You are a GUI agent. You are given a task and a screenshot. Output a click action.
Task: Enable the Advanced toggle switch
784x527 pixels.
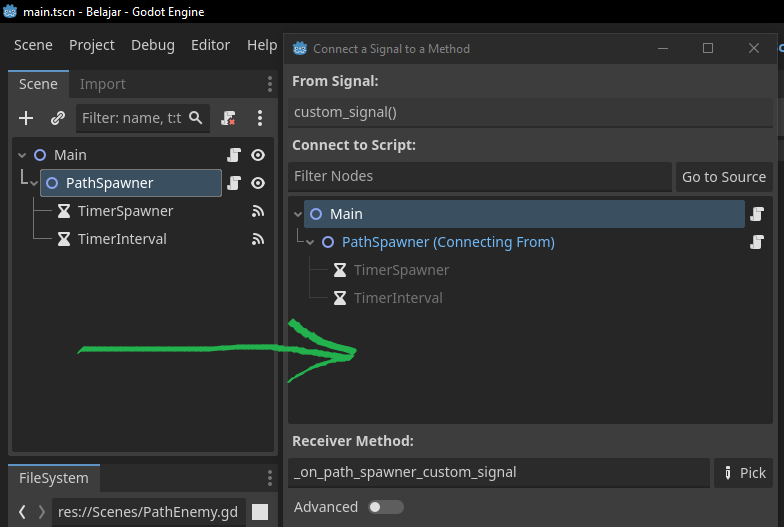pyautogui.click(x=386, y=507)
